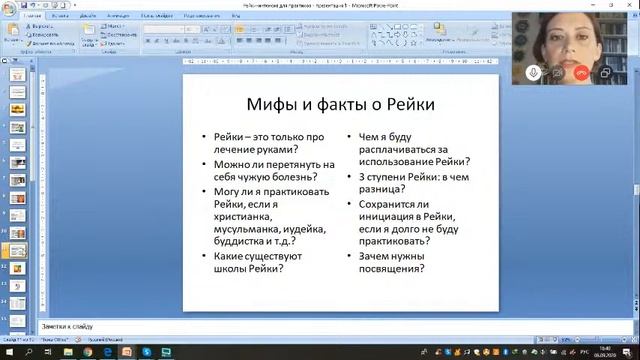
Task: Toggle italic text formatting
Action: point(157,41)
